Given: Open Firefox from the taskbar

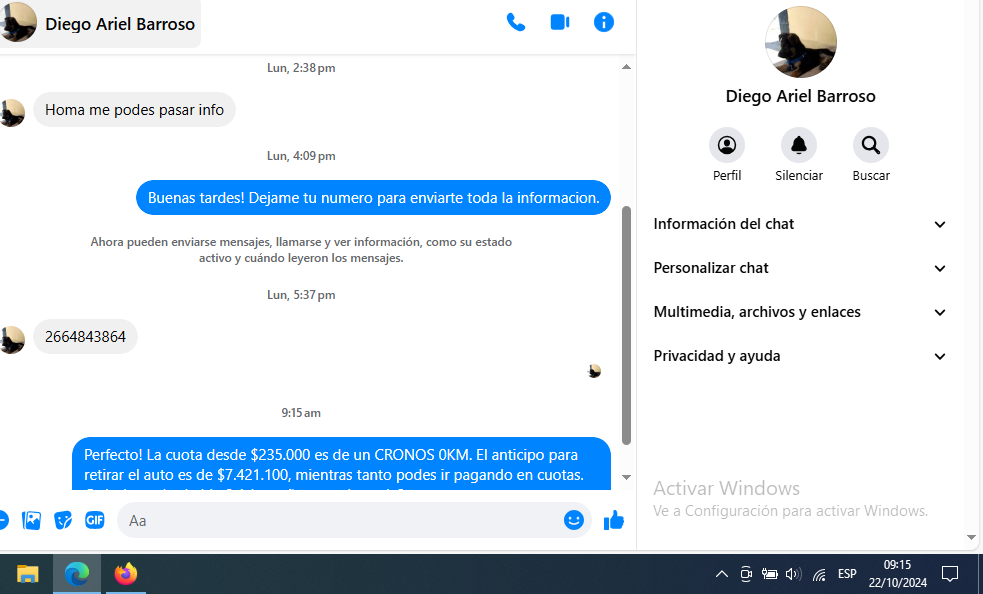Looking at the screenshot, I should pos(125,574).
